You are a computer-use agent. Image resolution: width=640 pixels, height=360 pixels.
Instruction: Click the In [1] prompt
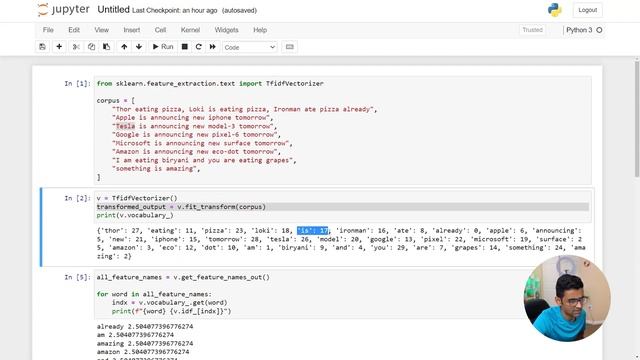(x=77, y=84)
